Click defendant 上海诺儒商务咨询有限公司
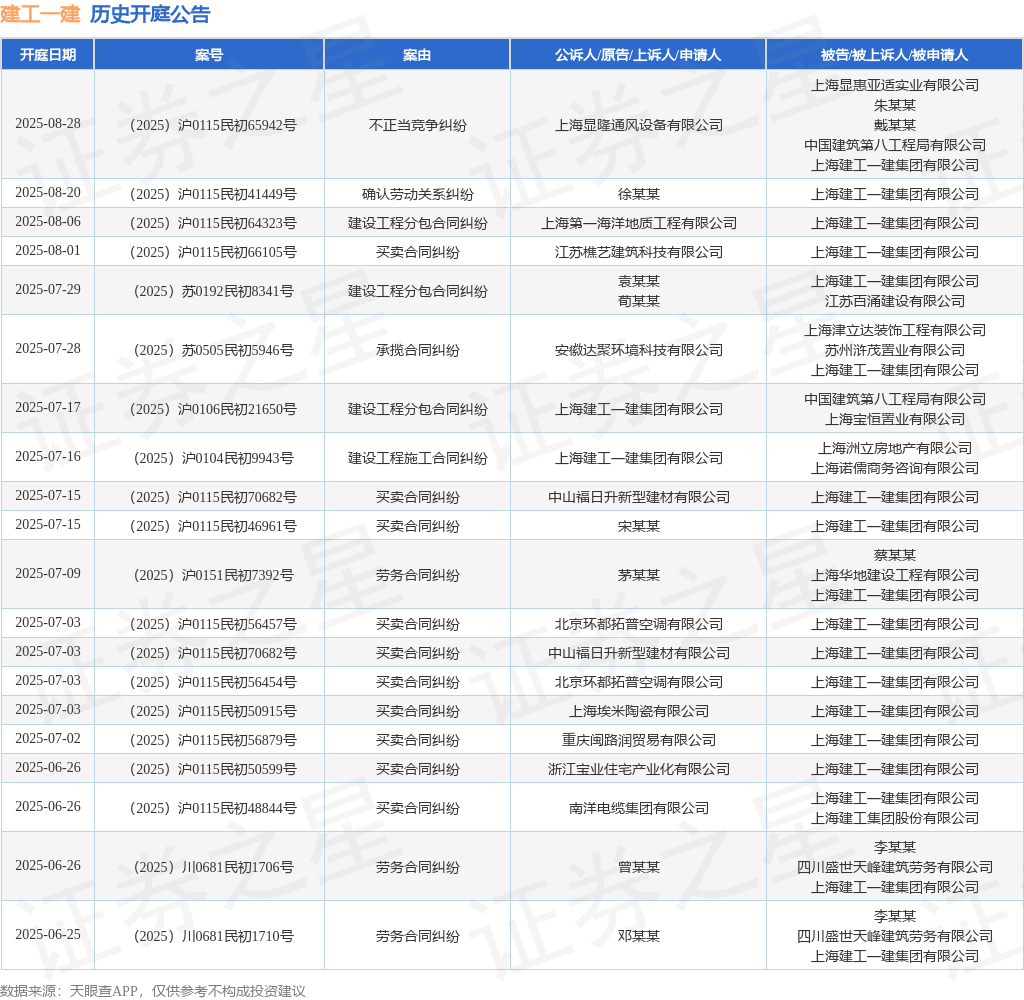Screen dimensions: 1024x1000 (x=895, y=468)
